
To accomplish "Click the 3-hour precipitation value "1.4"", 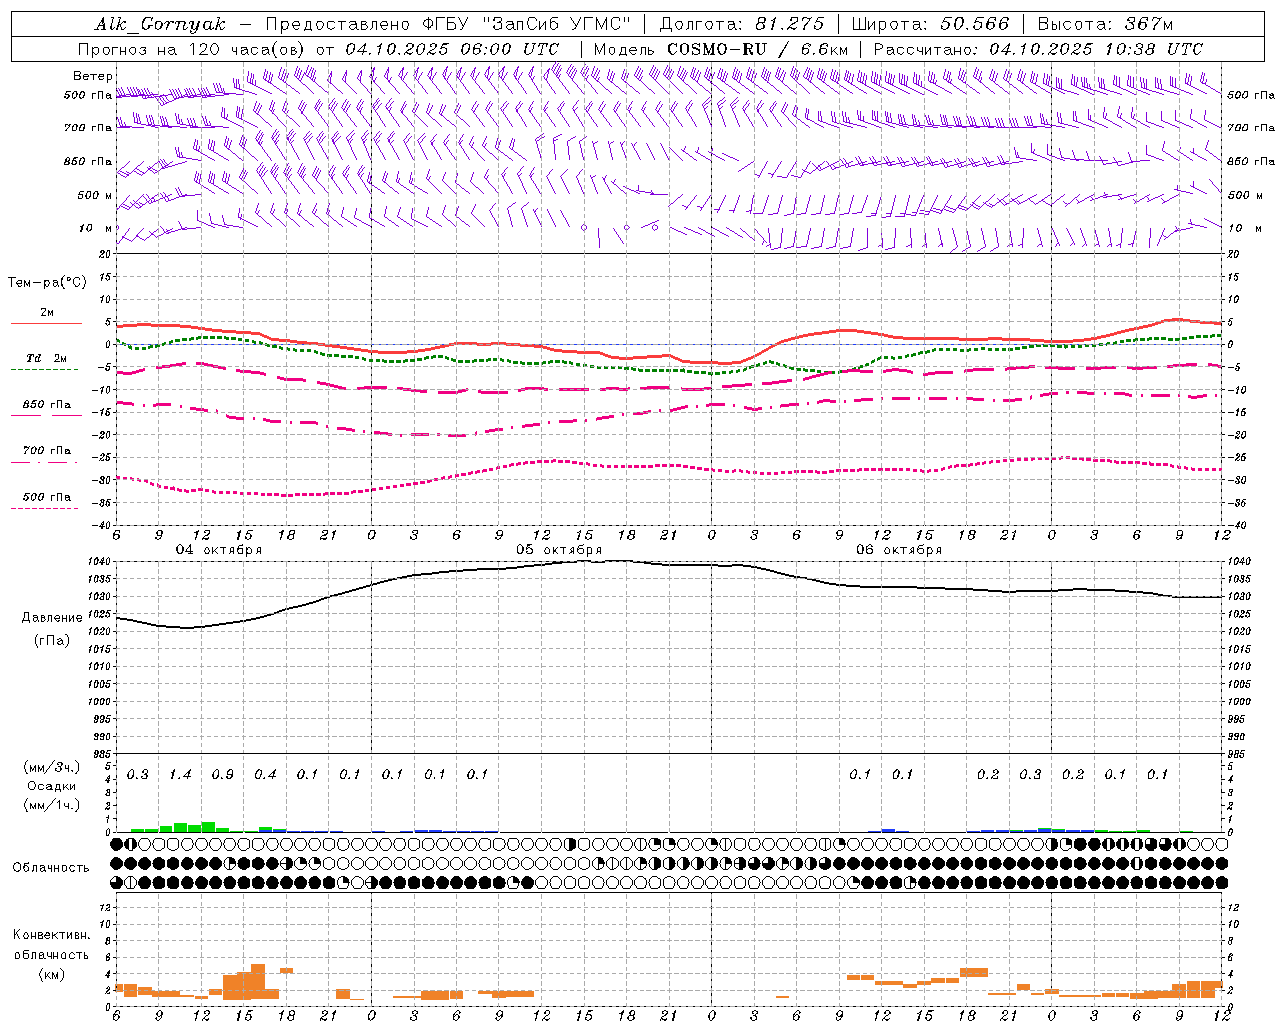I will [180, 775].
